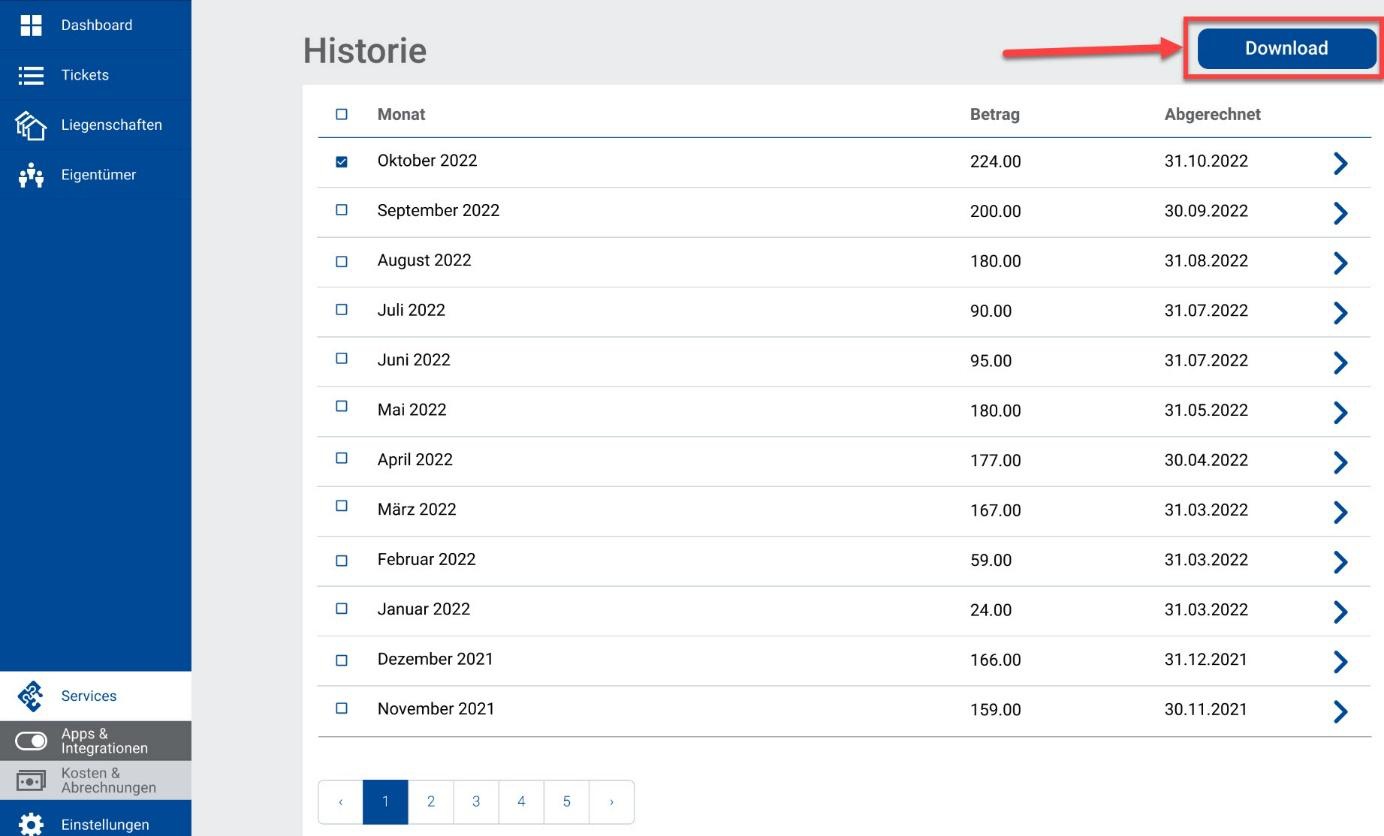The width and height of the screenshot is (1384, 836).
Task: Expand the Juni 2022 row arrow
Action: (1341, 363)
